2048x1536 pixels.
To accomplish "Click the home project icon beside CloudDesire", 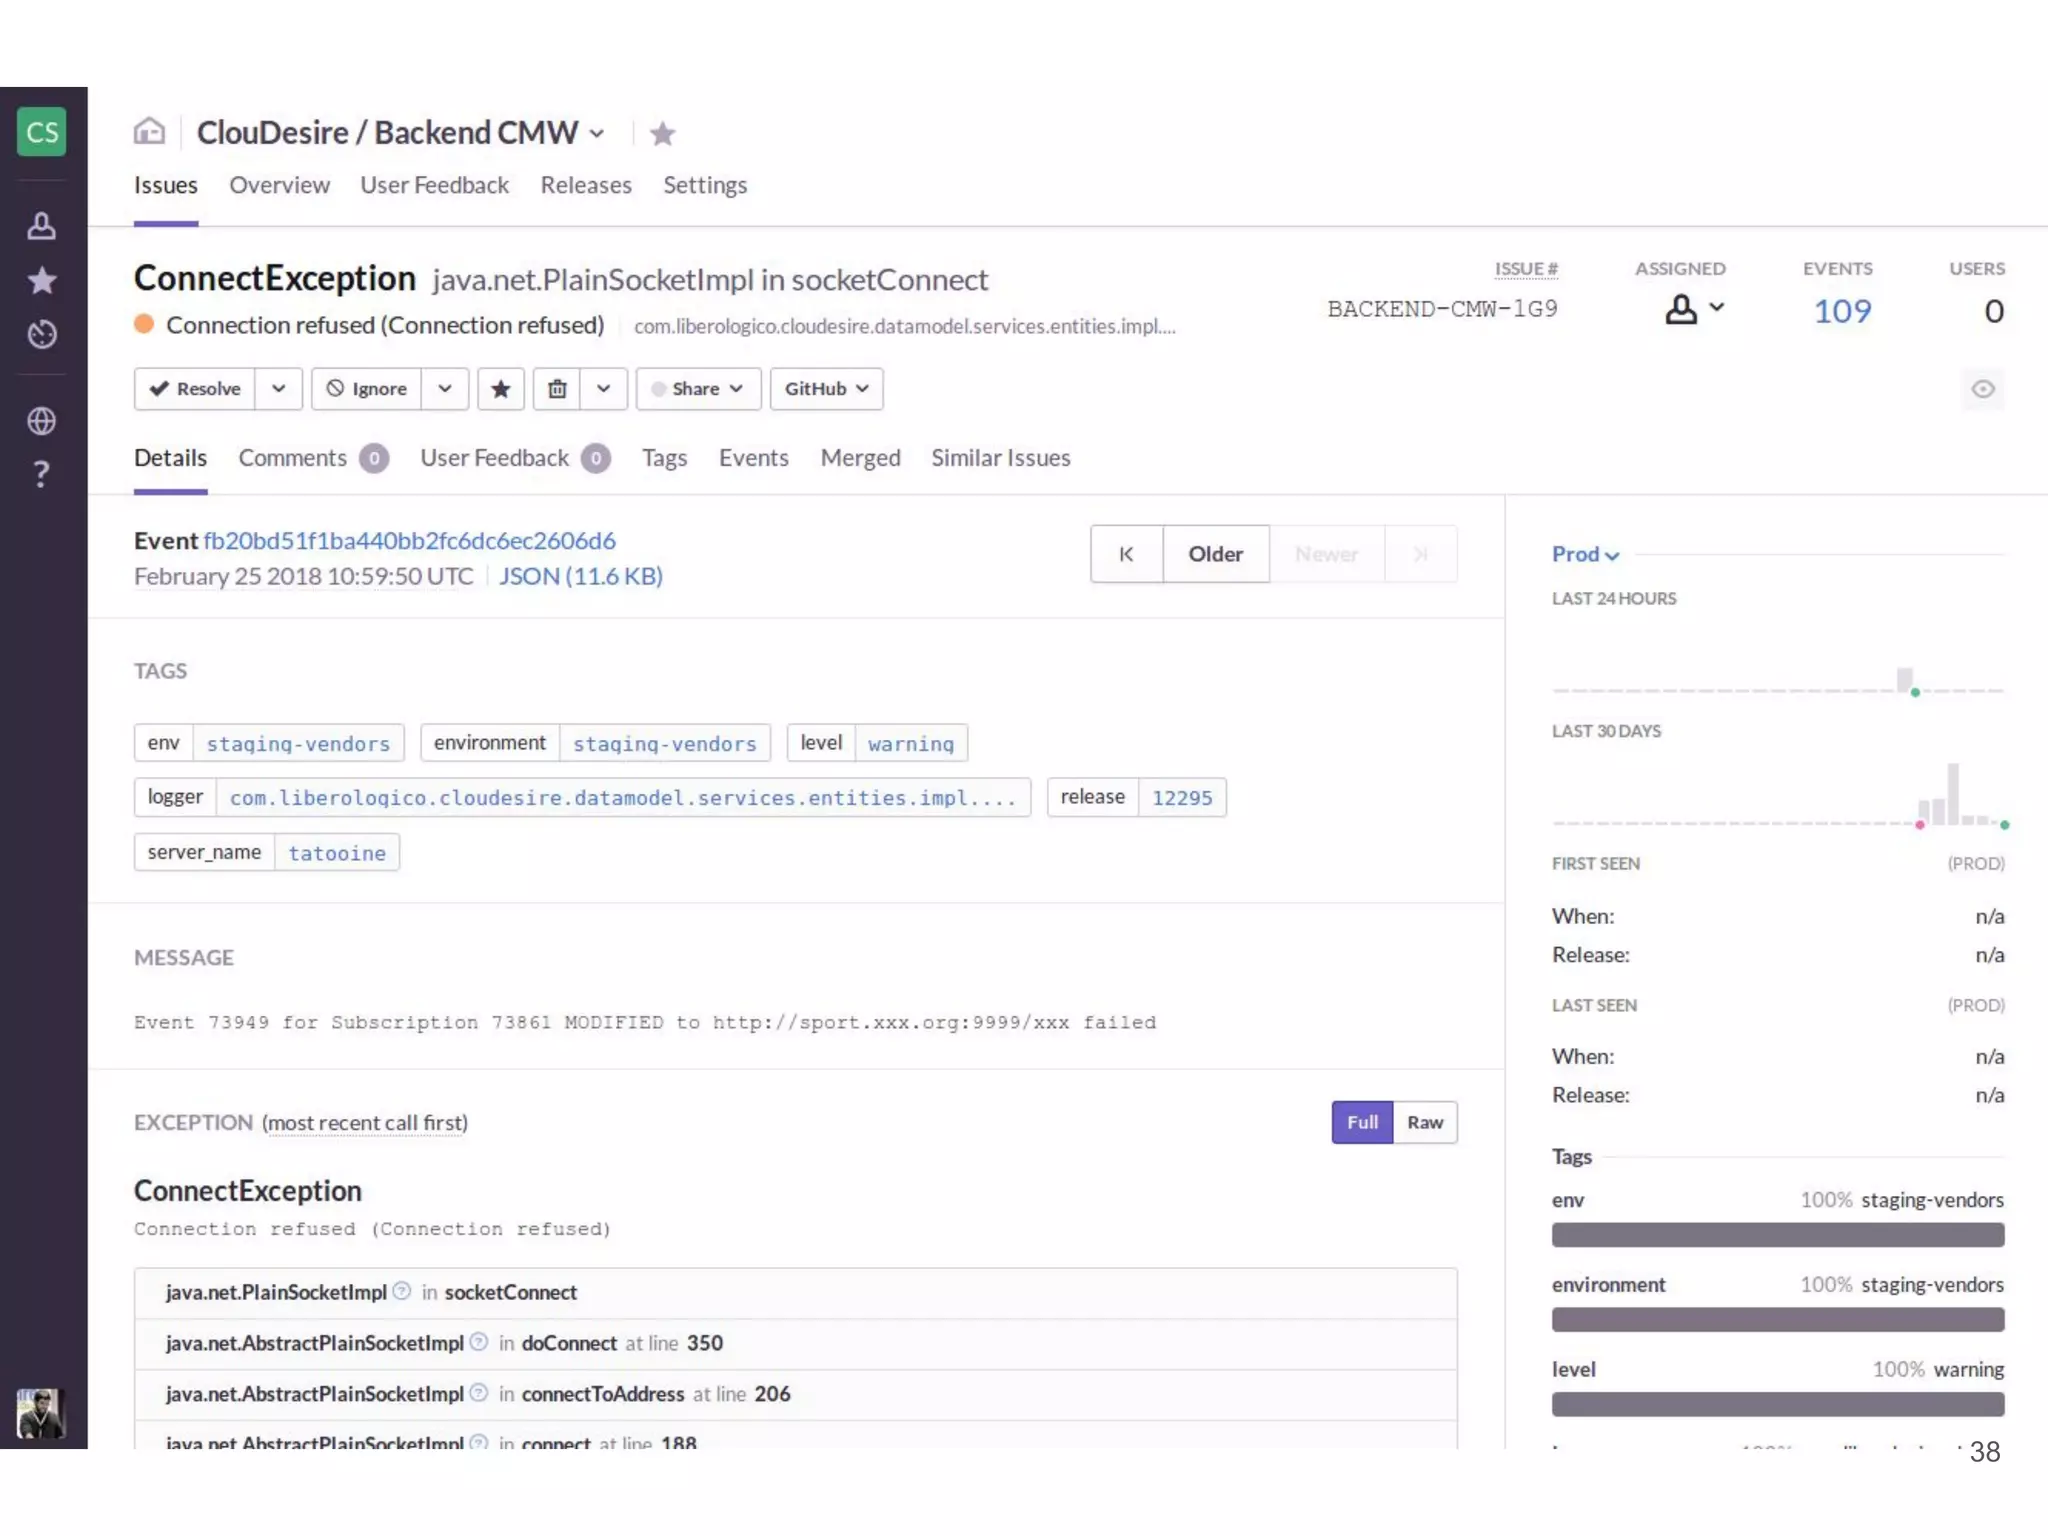I will [149, 131].
